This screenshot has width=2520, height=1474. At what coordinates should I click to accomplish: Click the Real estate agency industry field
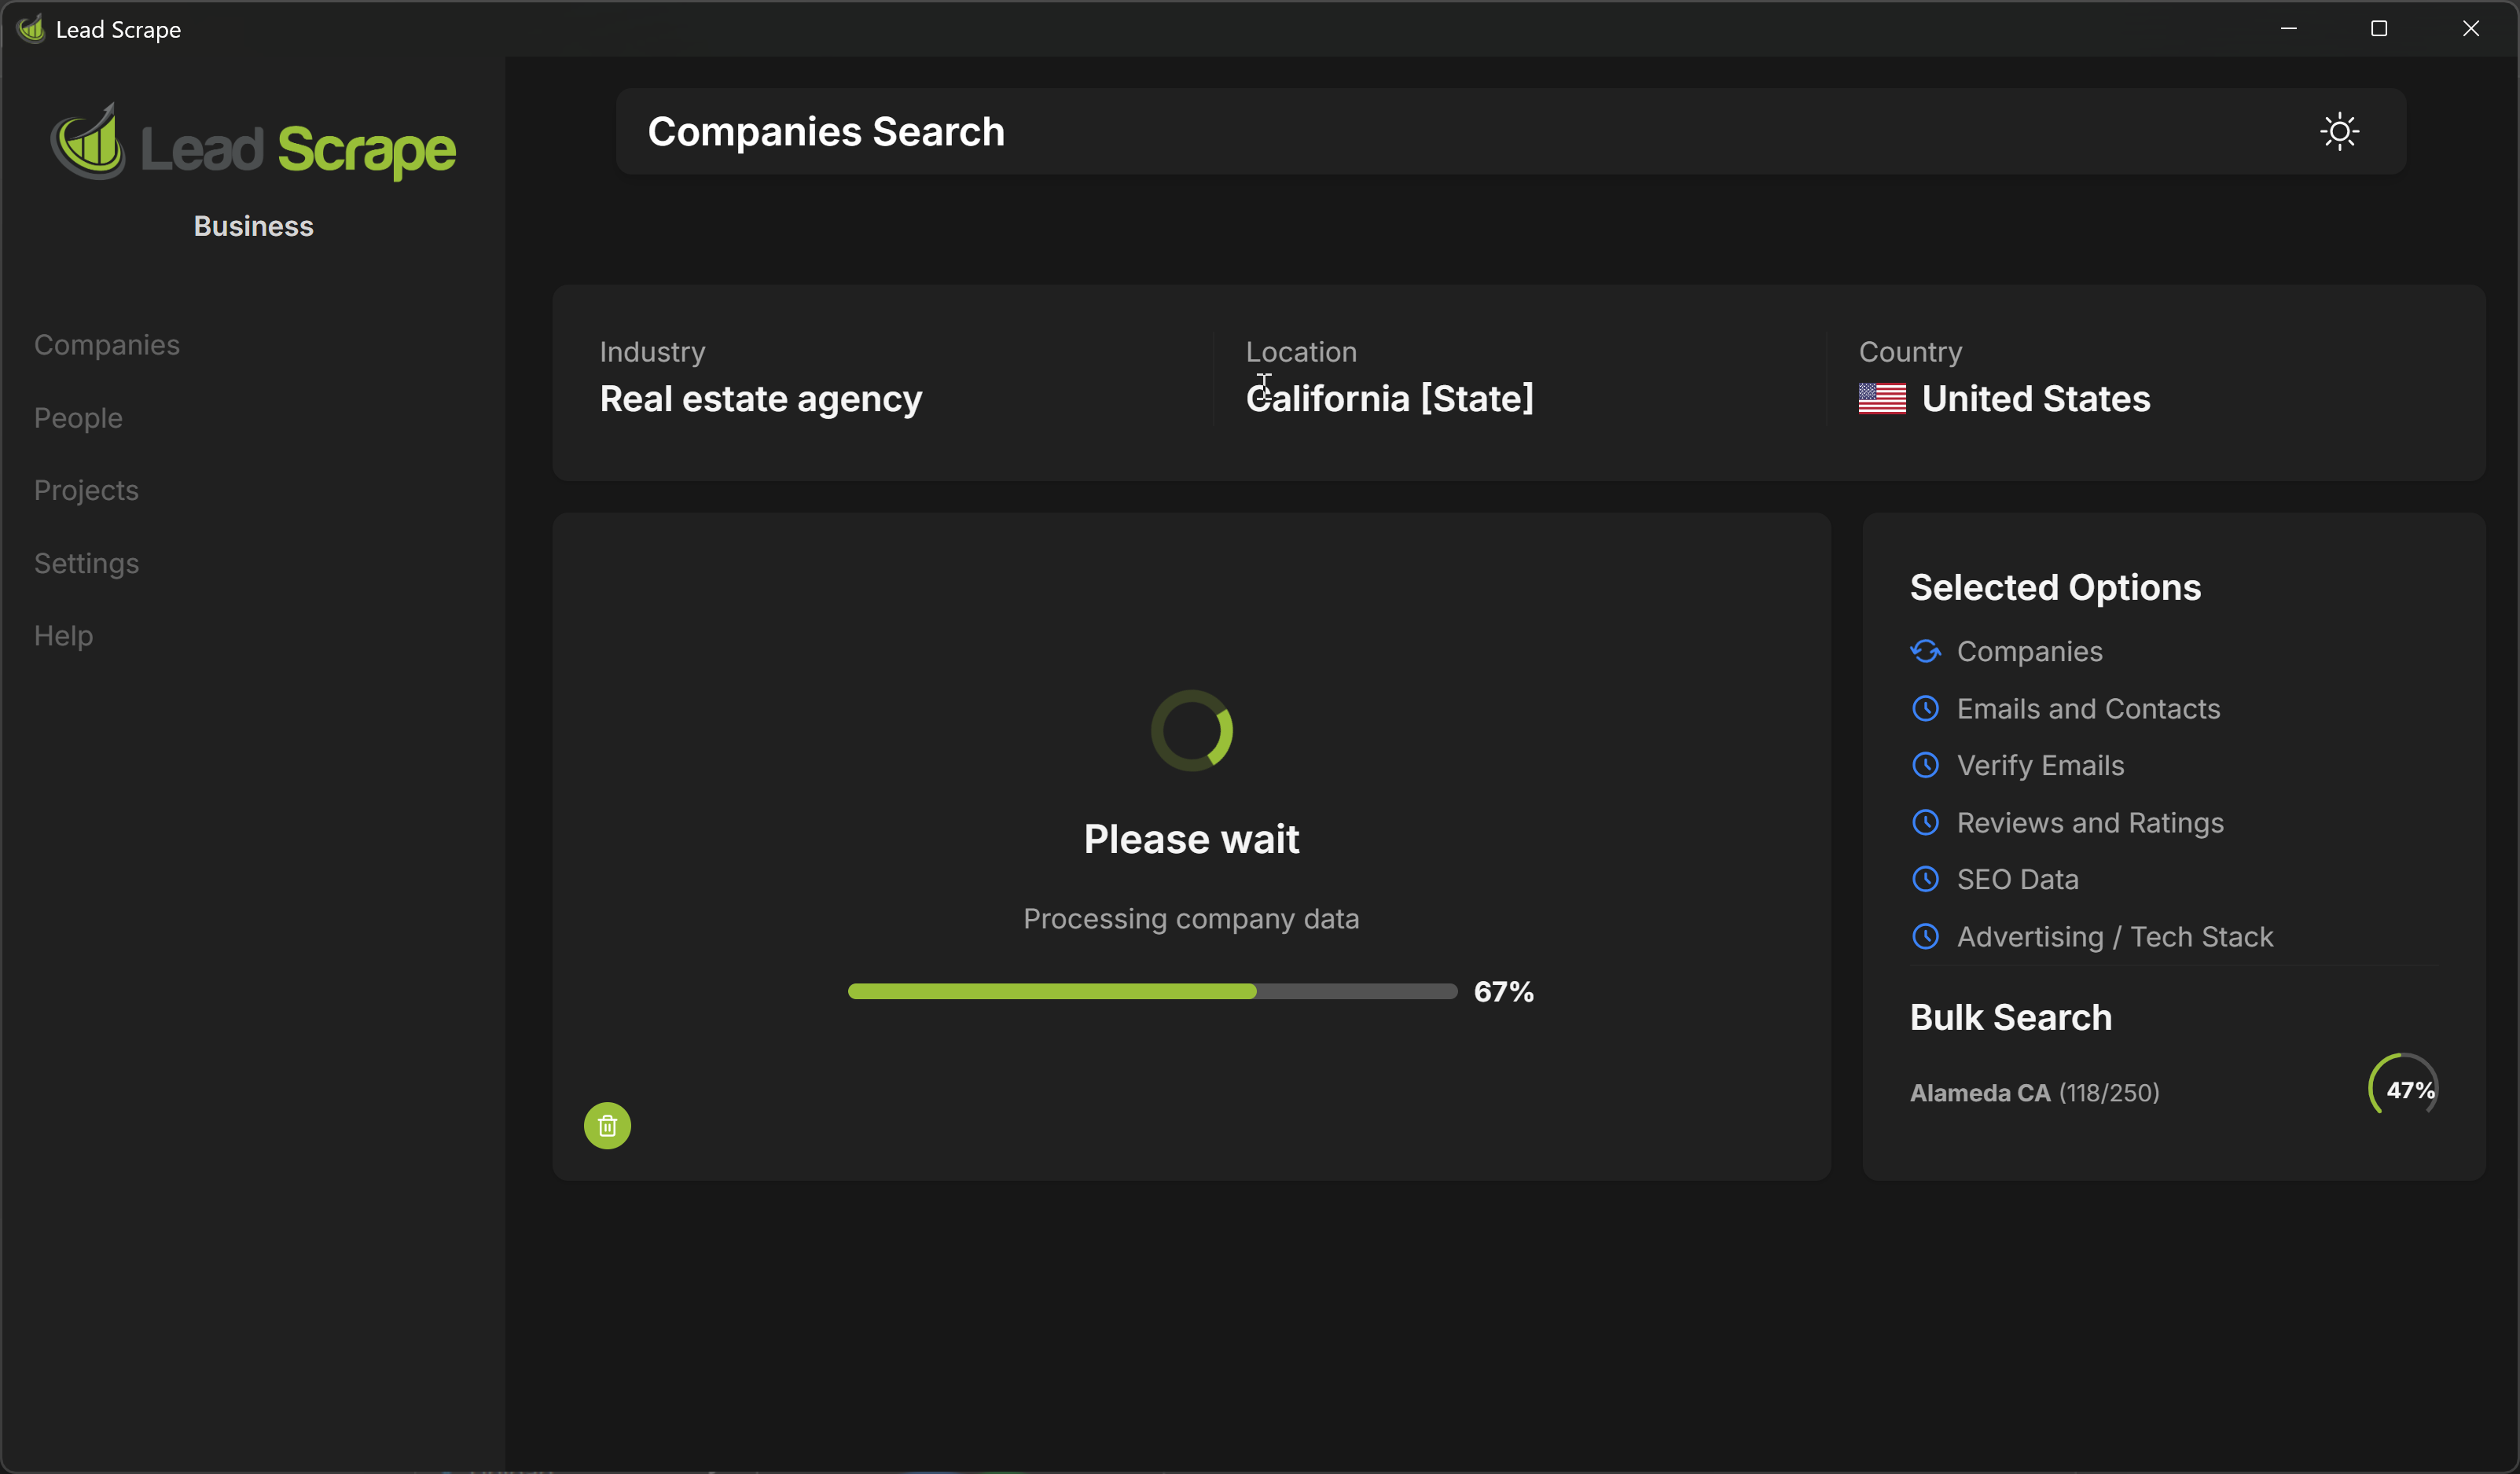(x=760, y=399)
